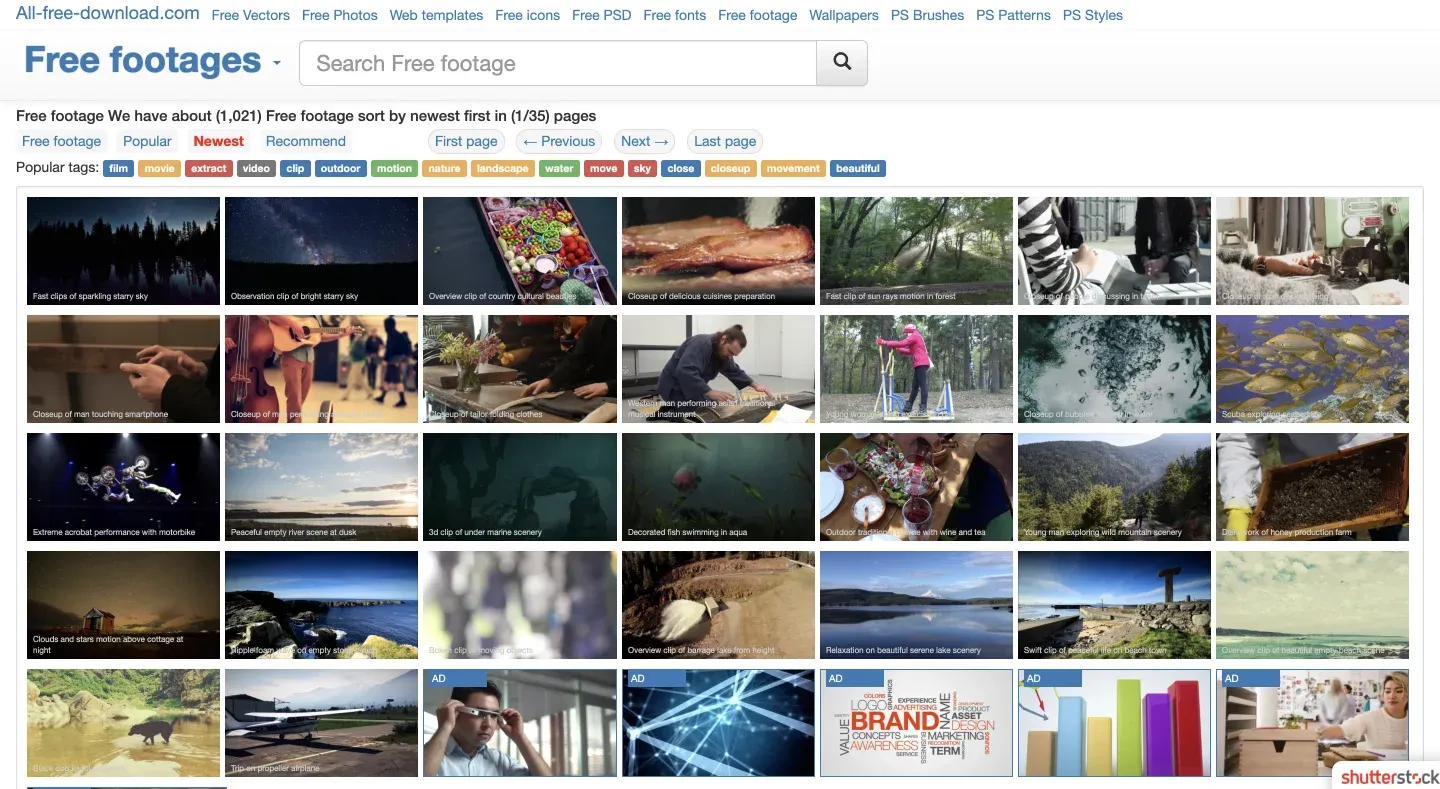1440x789 pixels.
Task: Open the extreme acrobat motorbike performance clip
Action: pos(123,486)
